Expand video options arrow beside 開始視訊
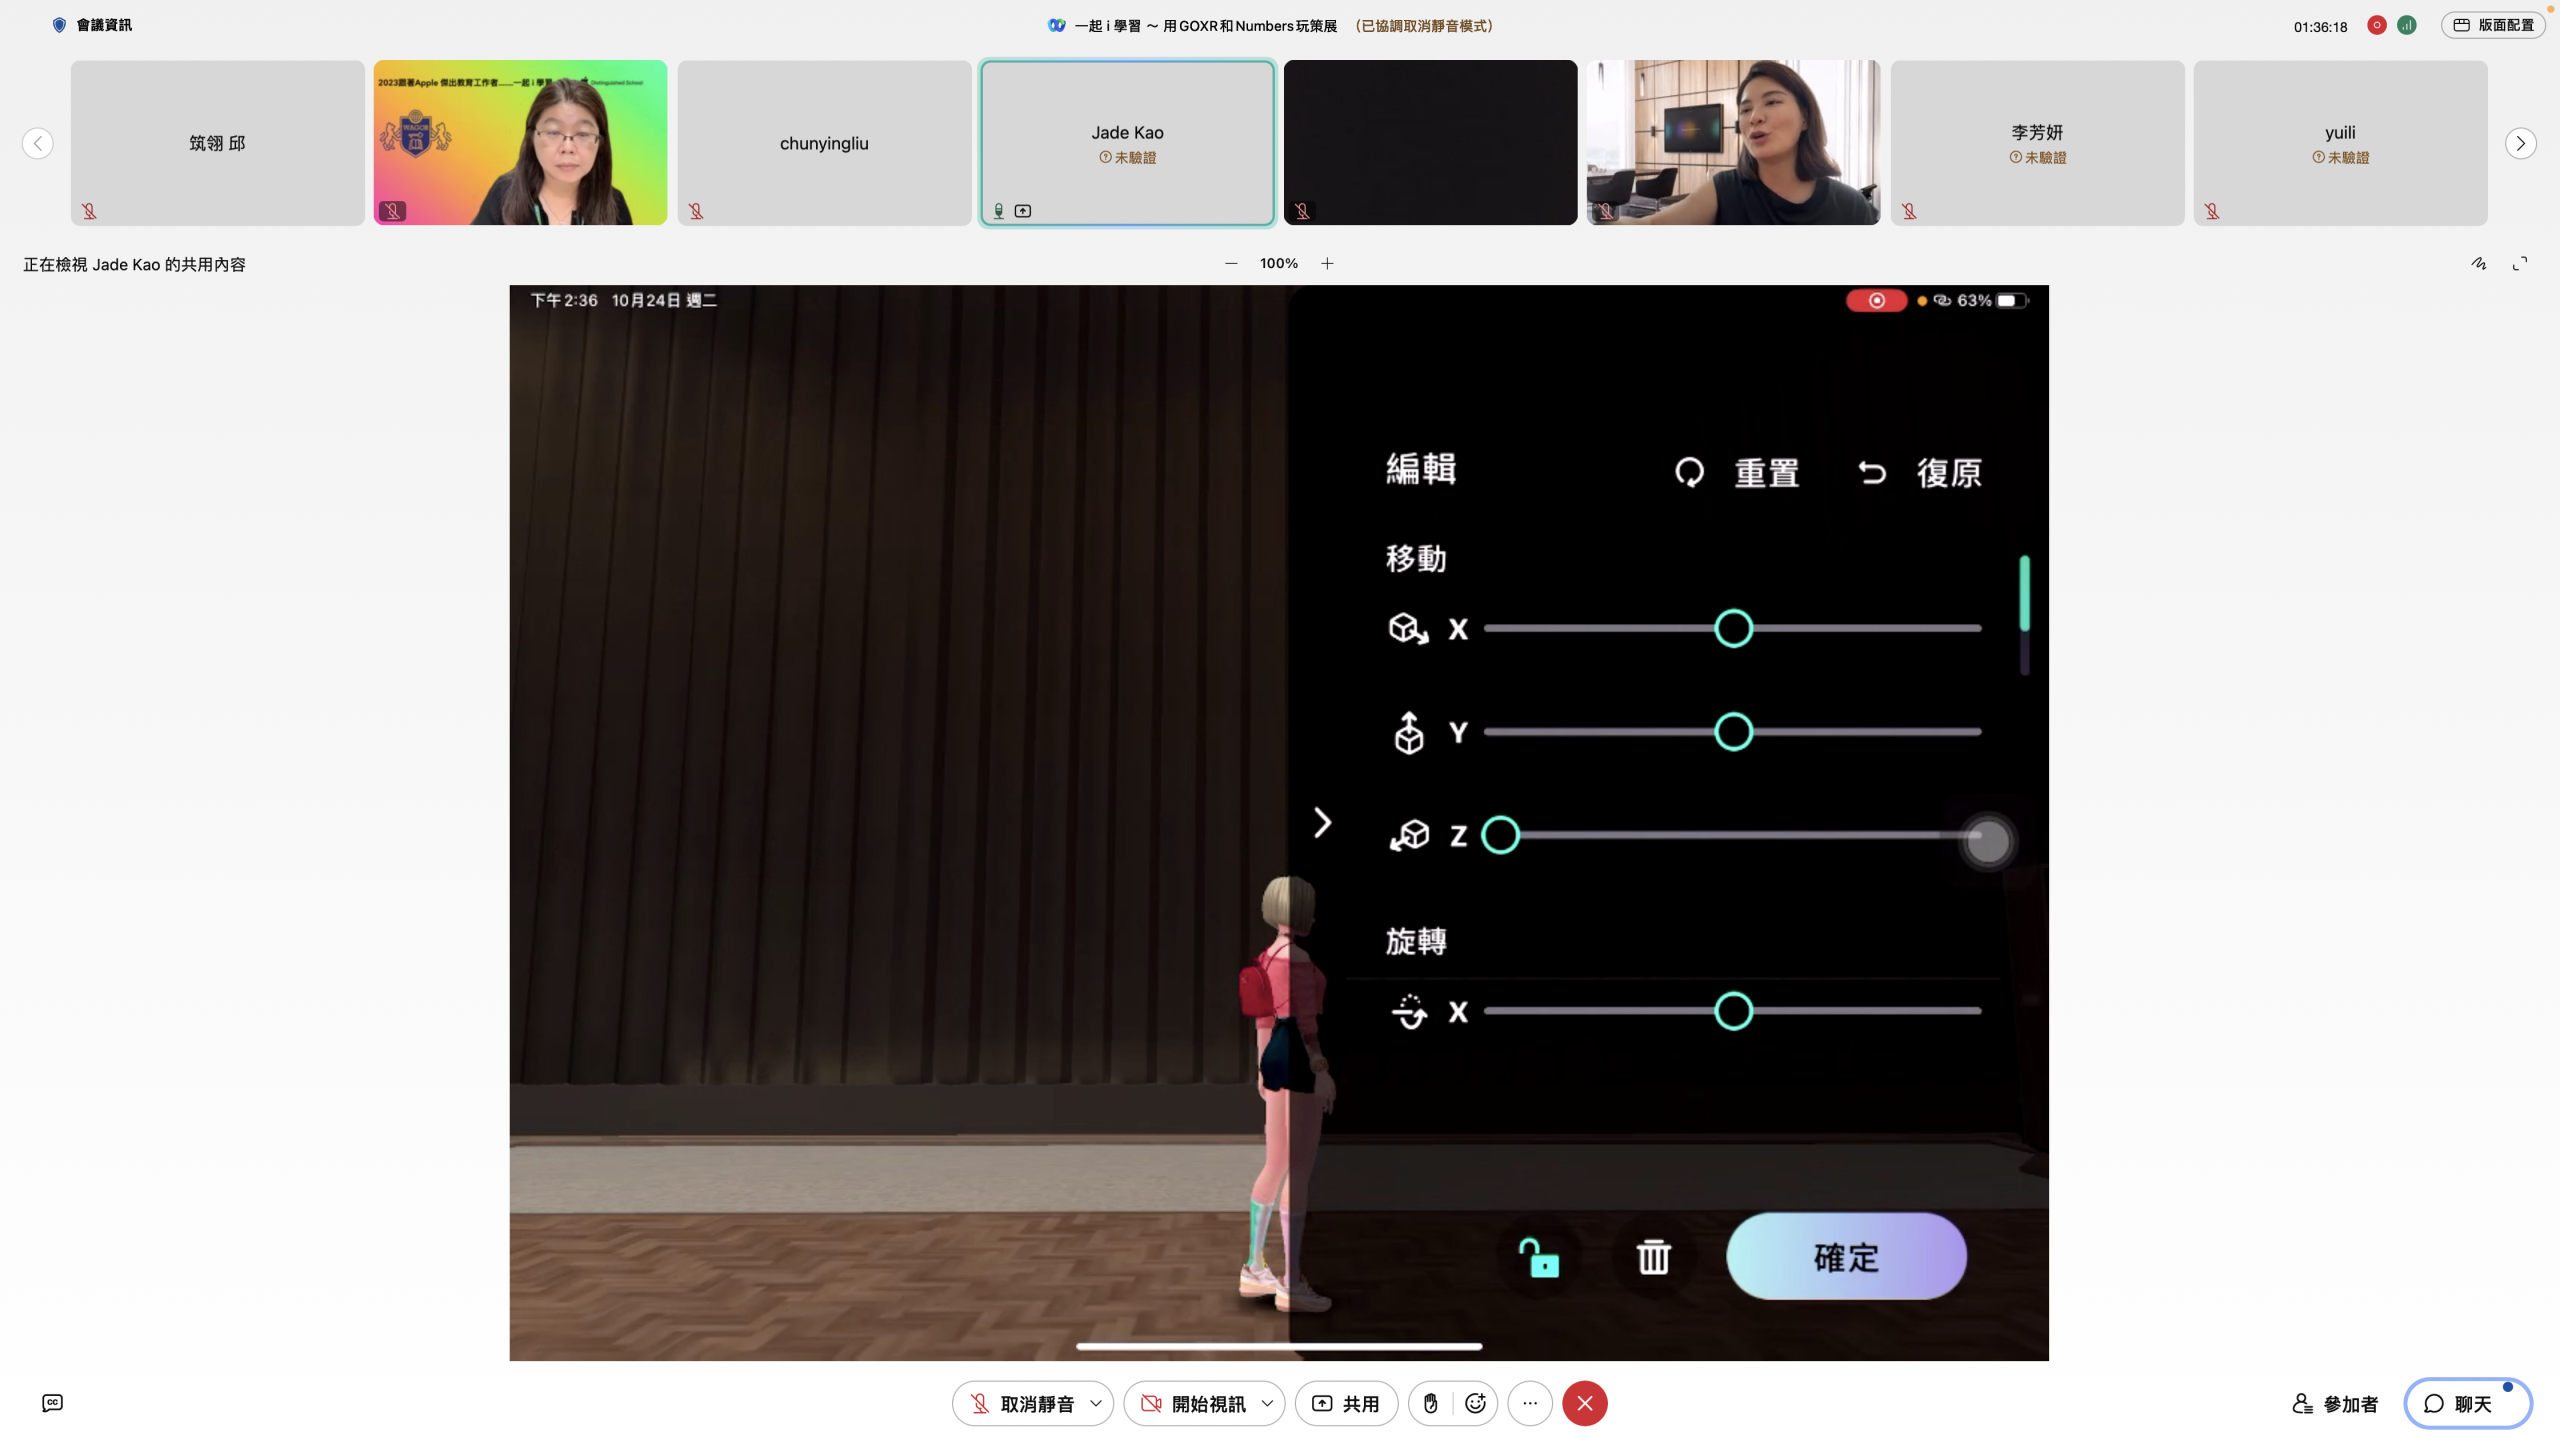The height and width of the screenshot is (1440, 2560). pyautogui.click(x=1267, y=1403)
